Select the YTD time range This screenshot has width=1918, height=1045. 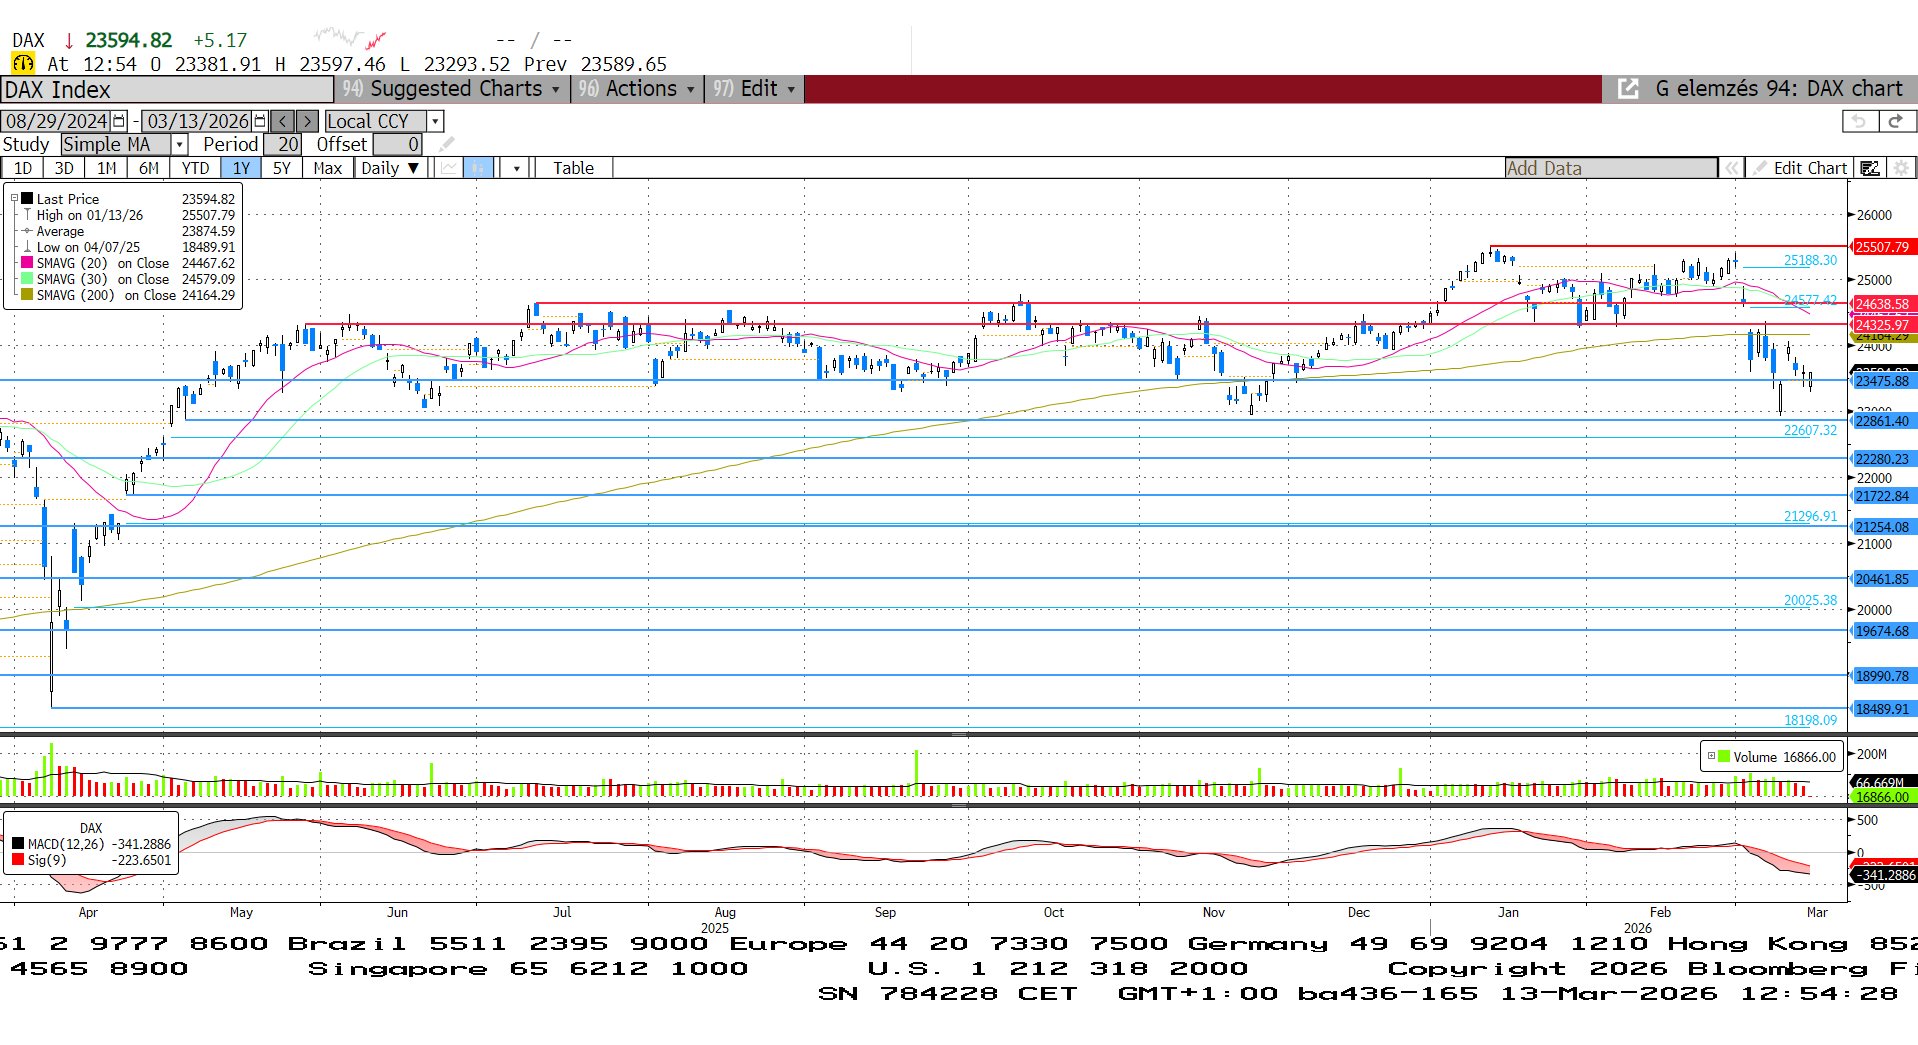195,168
